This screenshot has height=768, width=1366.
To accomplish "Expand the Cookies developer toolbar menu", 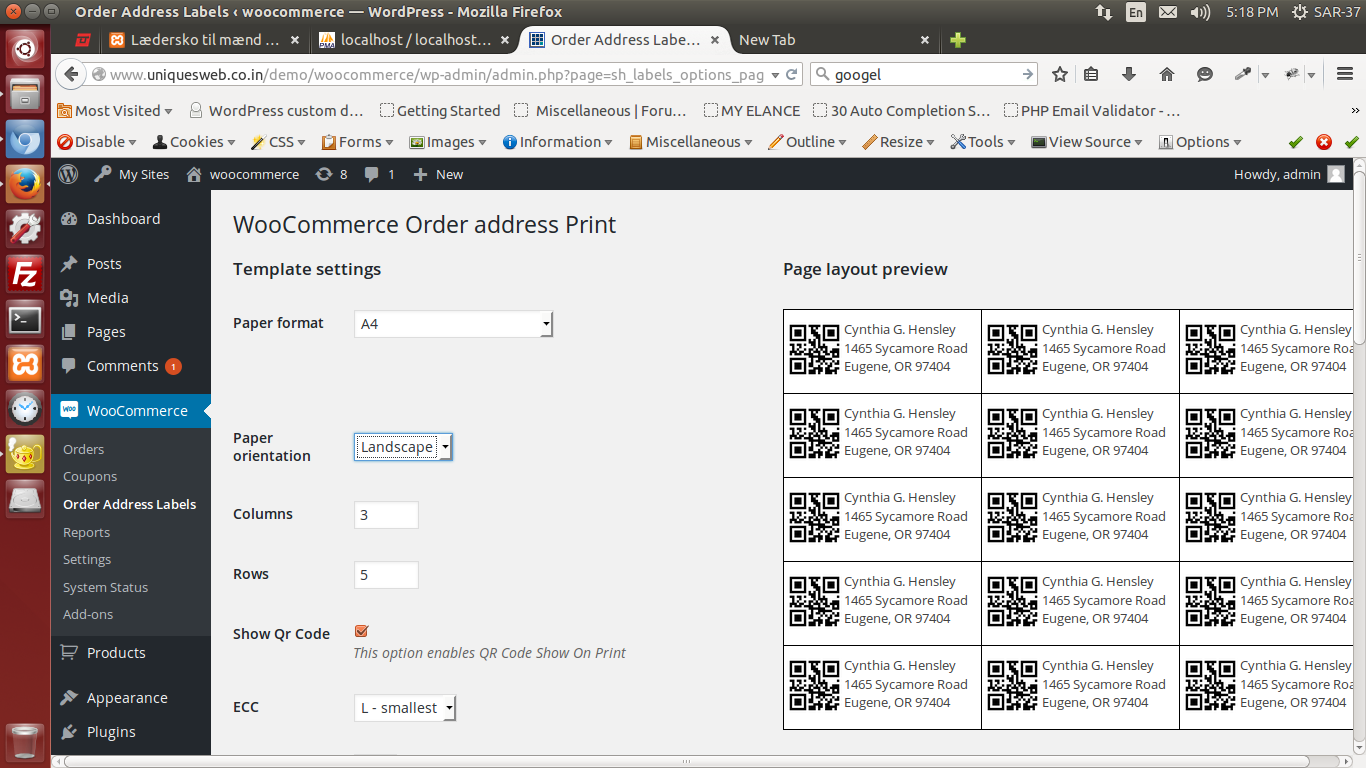I will tap(194, 142).
